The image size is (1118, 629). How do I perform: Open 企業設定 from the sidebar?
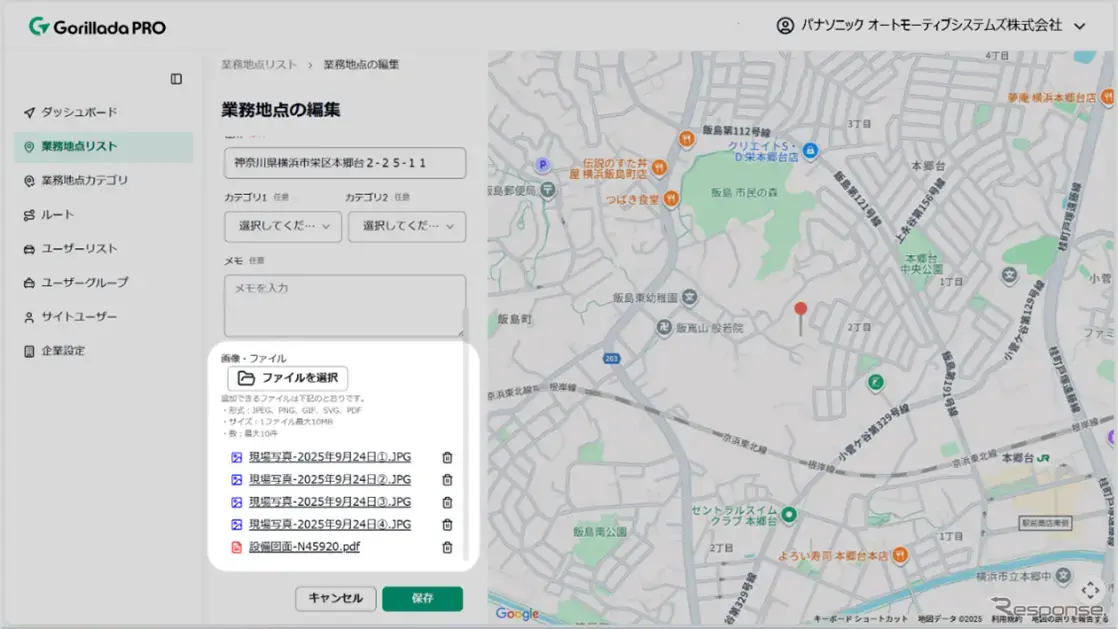64,350
